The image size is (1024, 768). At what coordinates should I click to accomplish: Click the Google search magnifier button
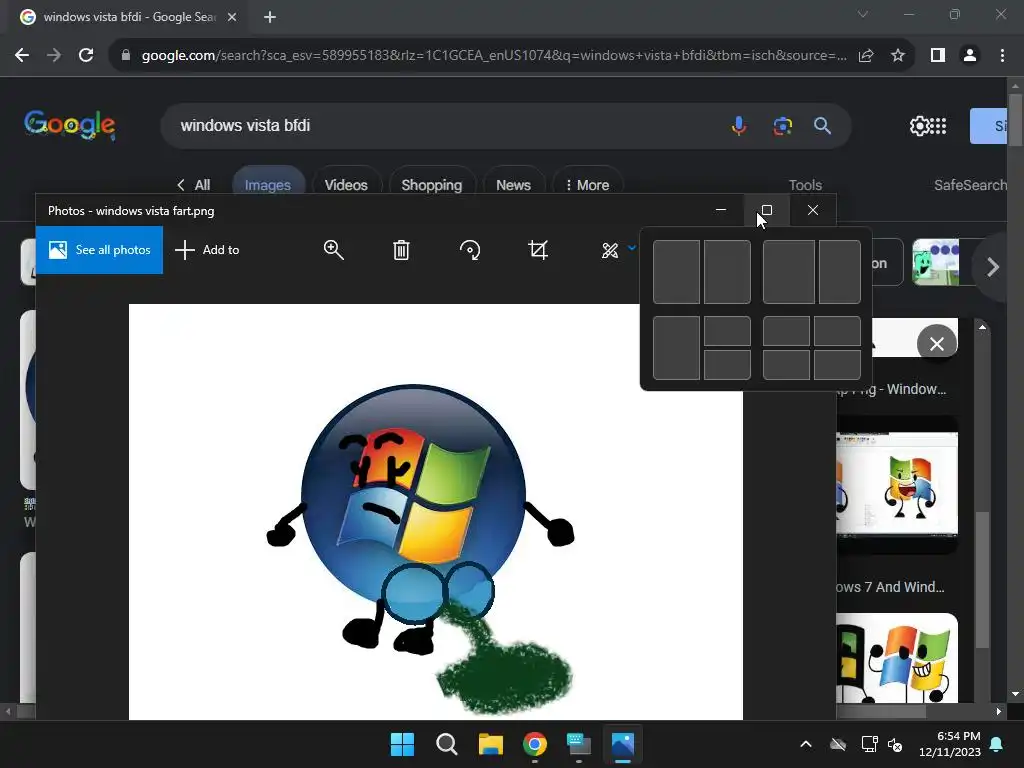point(823,125)
